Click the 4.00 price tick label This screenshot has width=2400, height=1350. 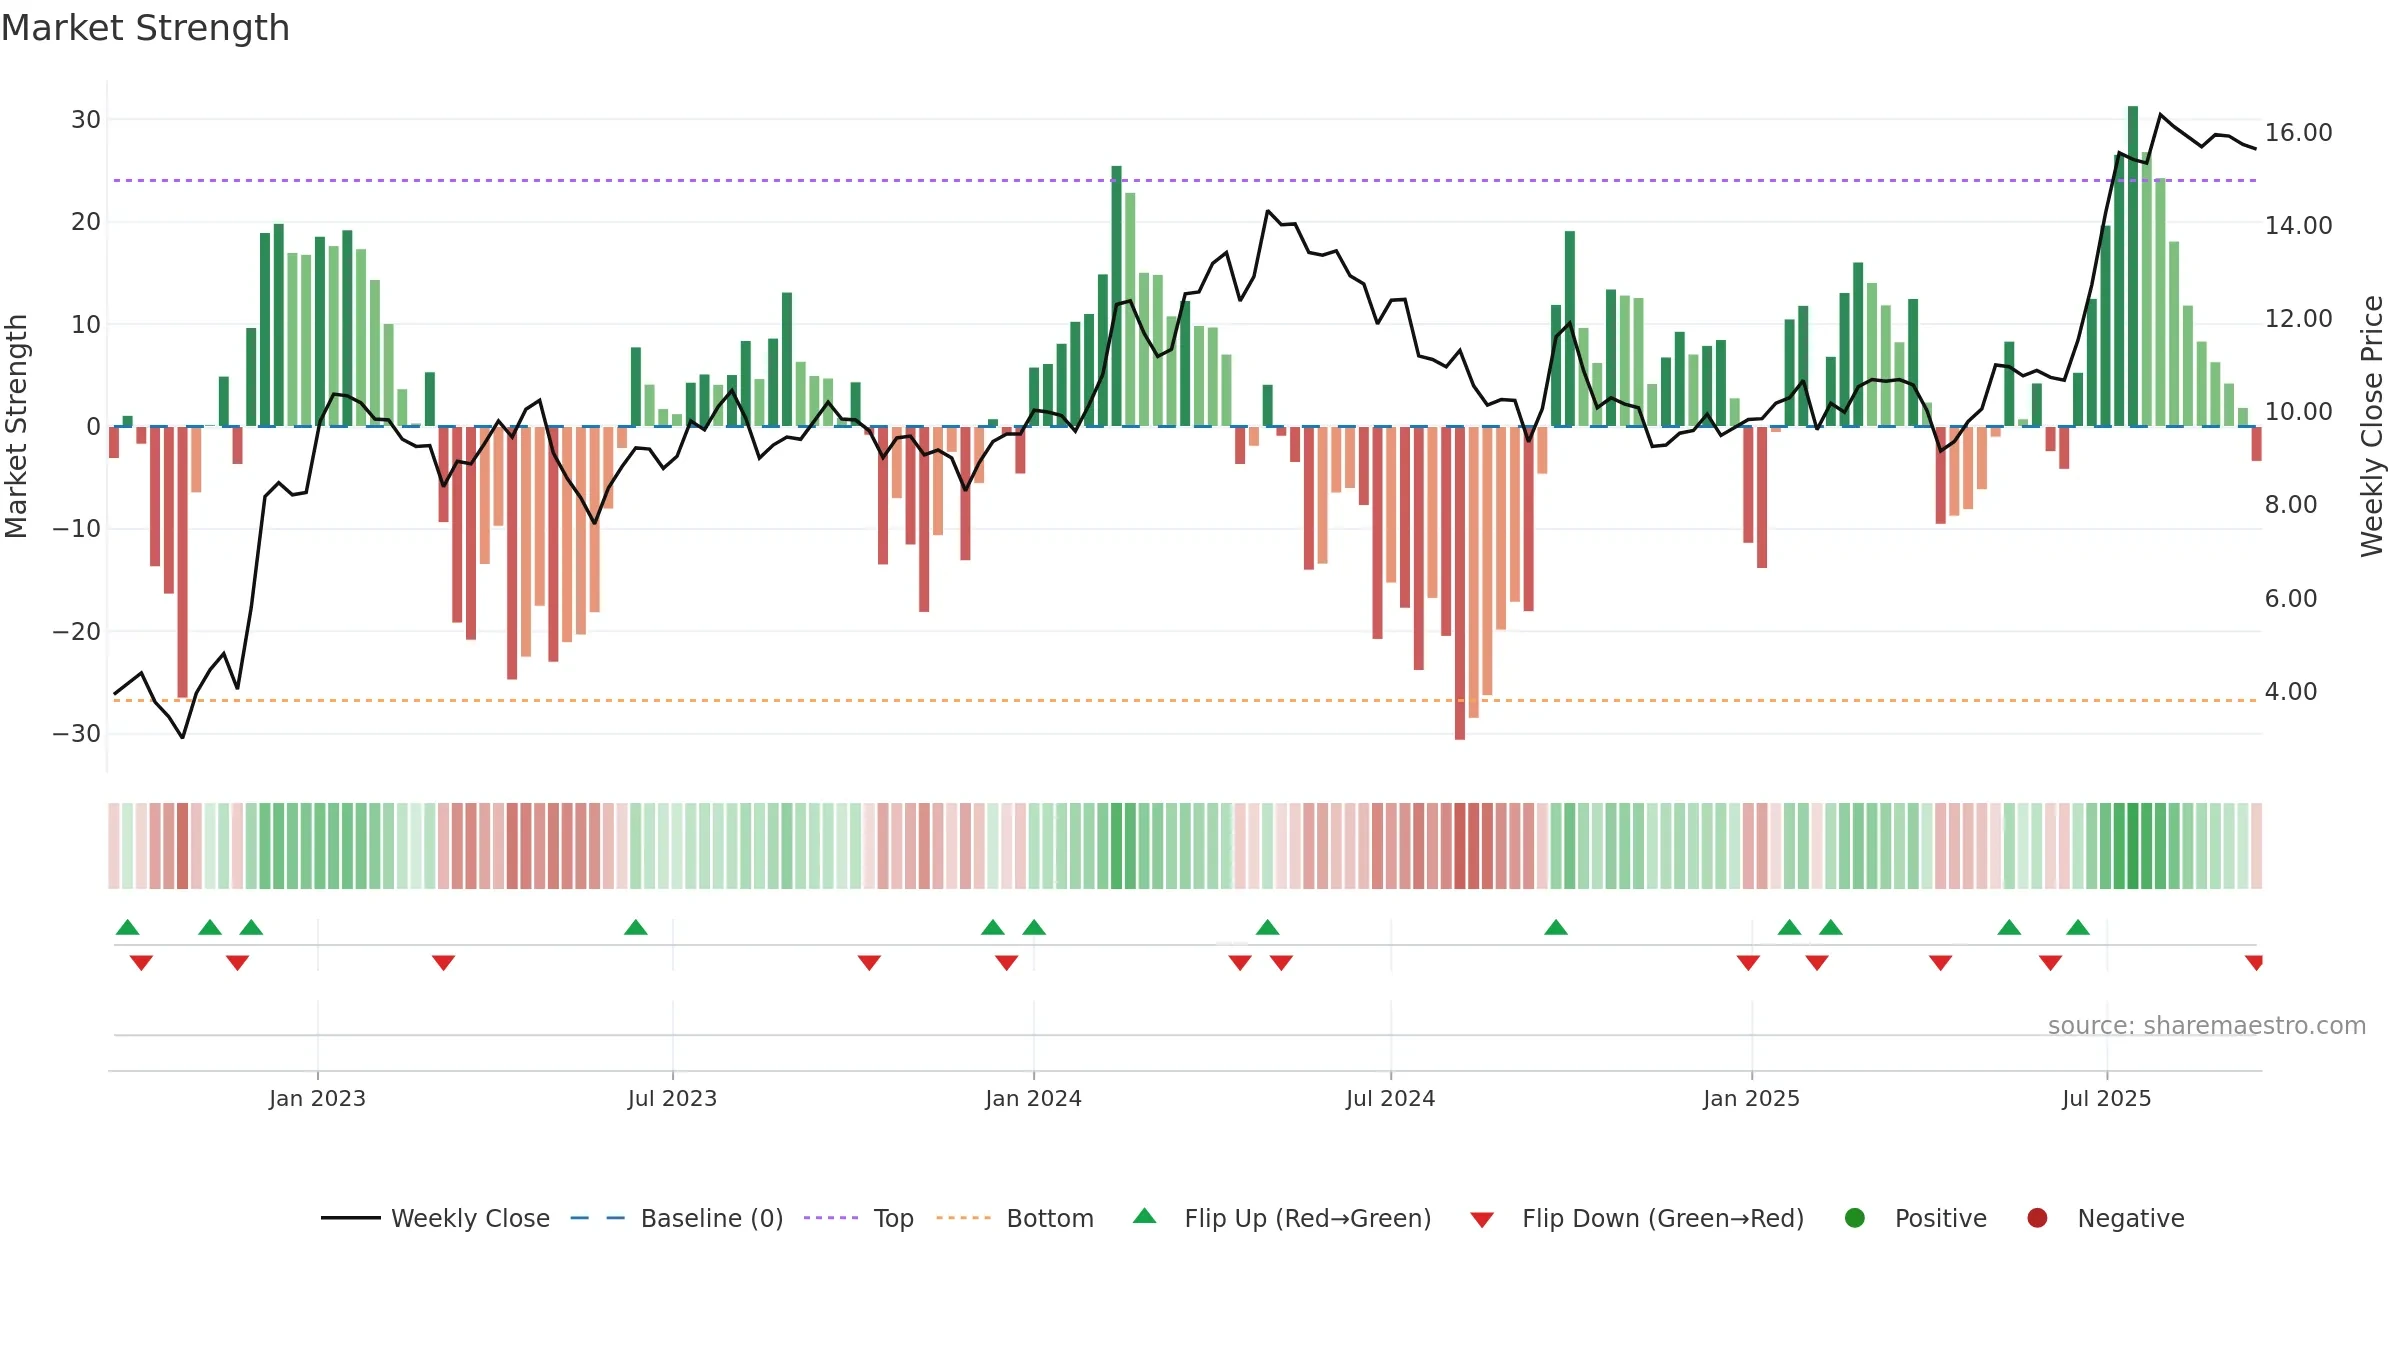click(2291, 692)
